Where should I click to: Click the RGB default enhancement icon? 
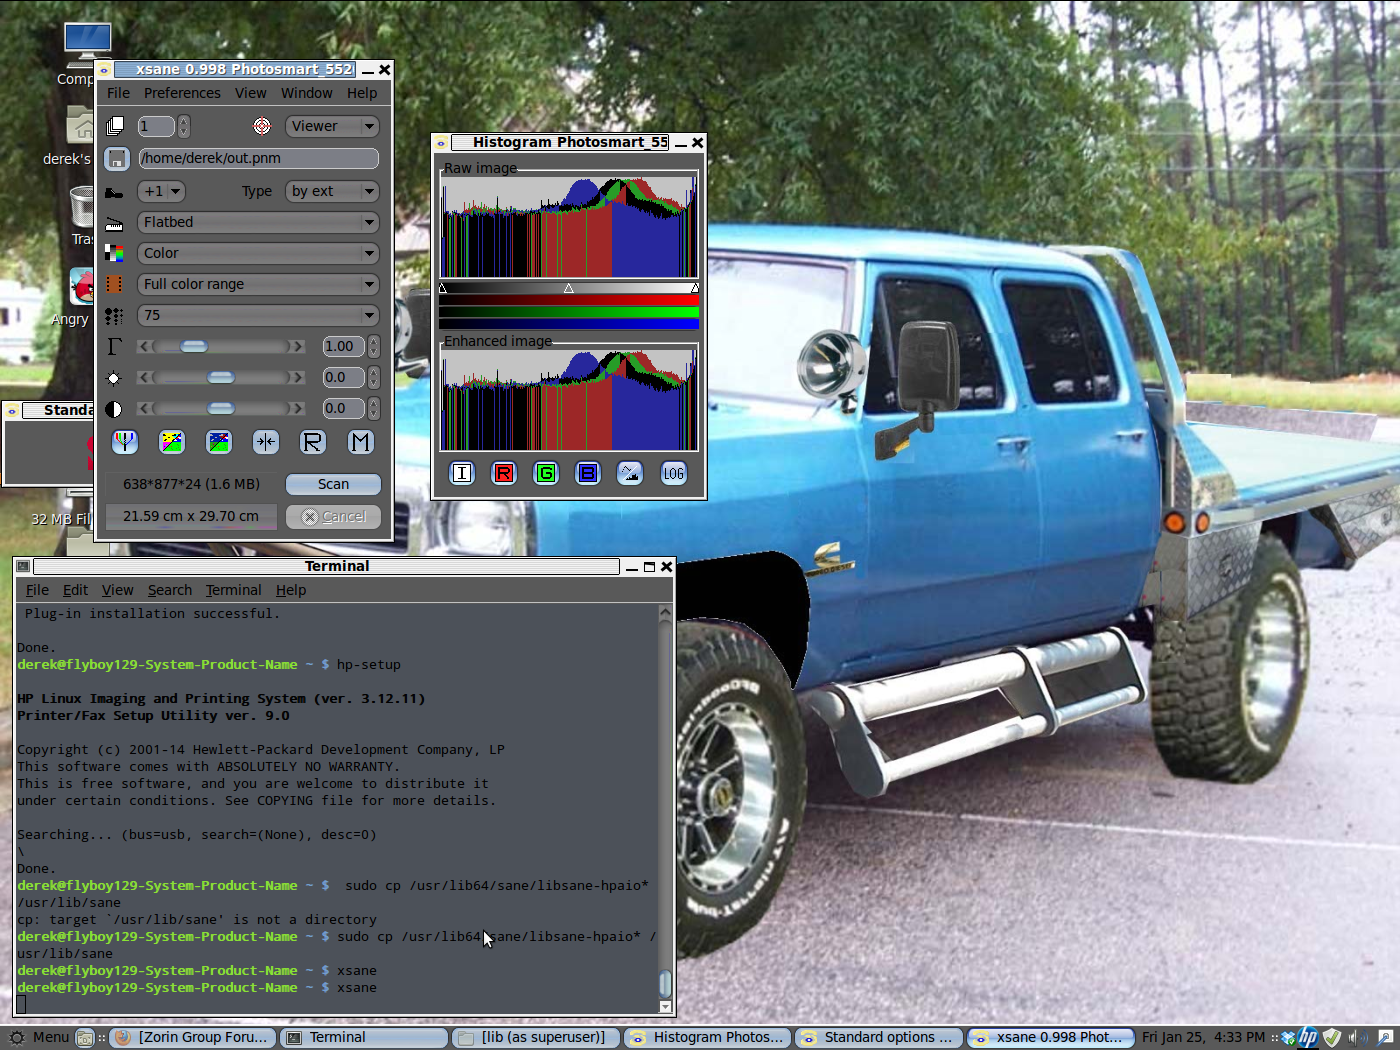coord(124,442)
